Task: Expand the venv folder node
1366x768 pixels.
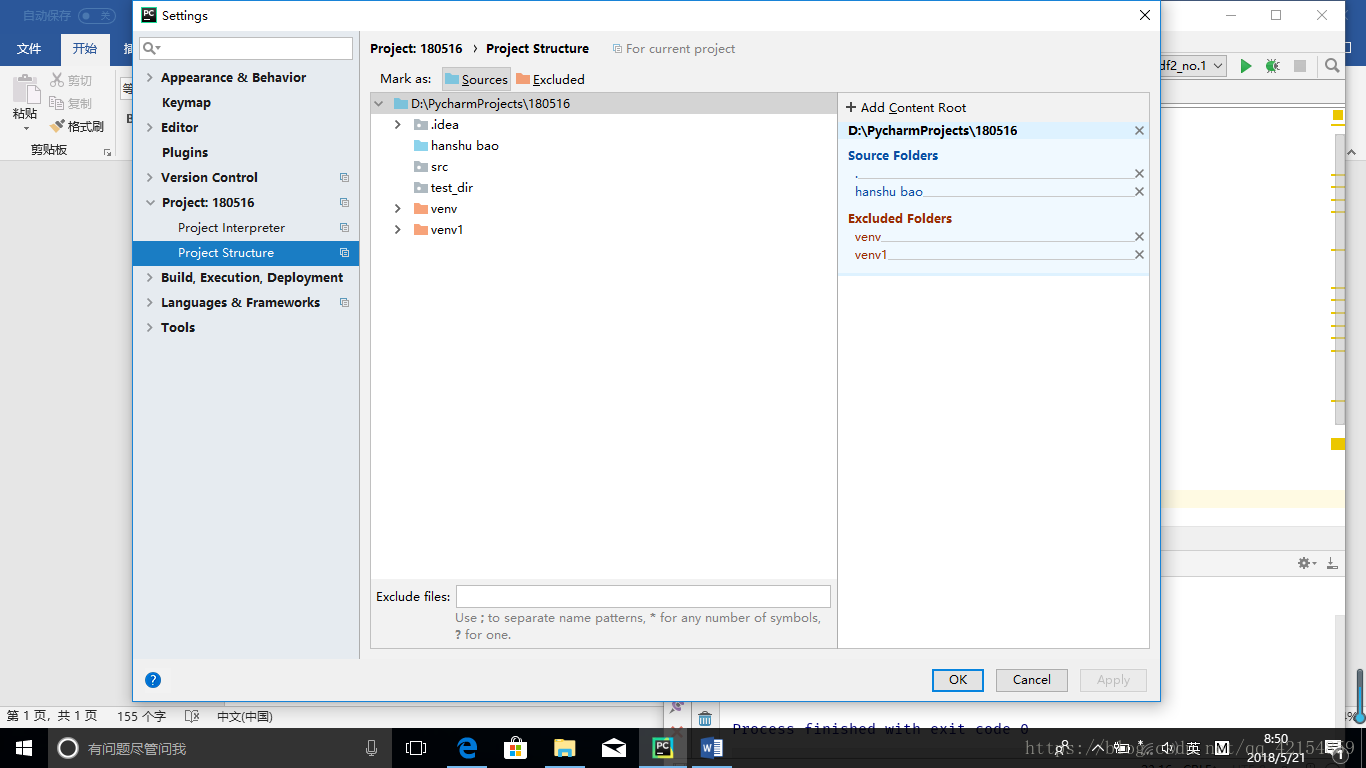Action: (397, 209)
